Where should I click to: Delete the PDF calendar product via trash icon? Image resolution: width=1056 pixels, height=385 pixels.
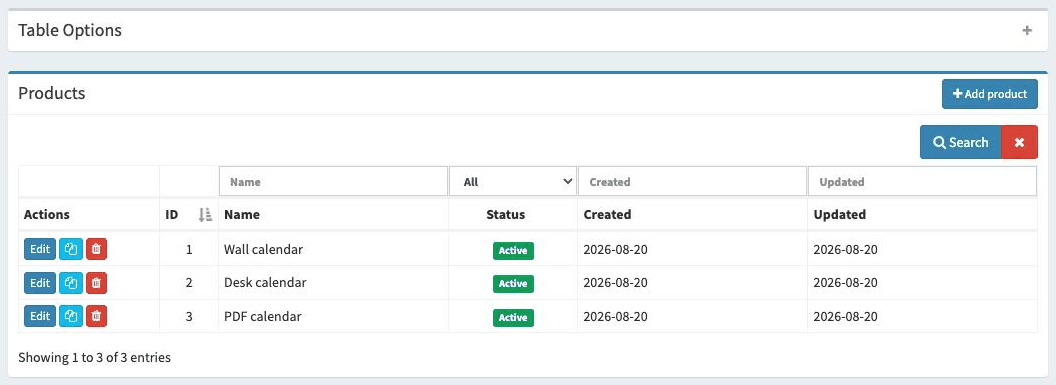96,316
